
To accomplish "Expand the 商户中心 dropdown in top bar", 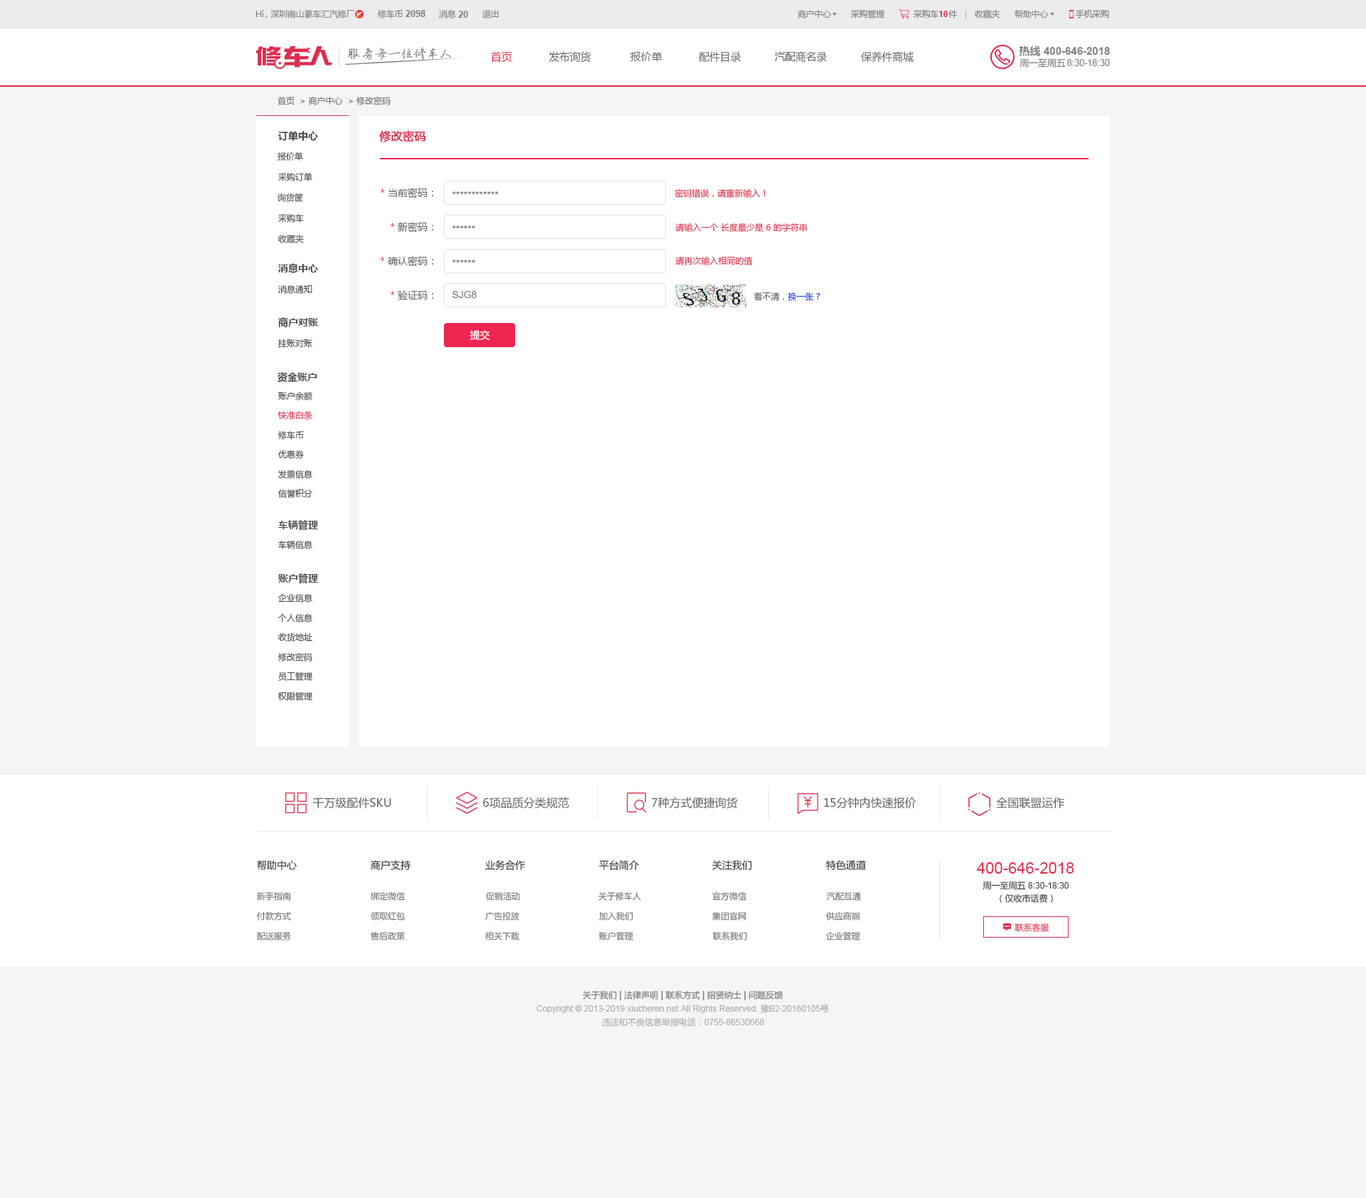I will 817,14.
